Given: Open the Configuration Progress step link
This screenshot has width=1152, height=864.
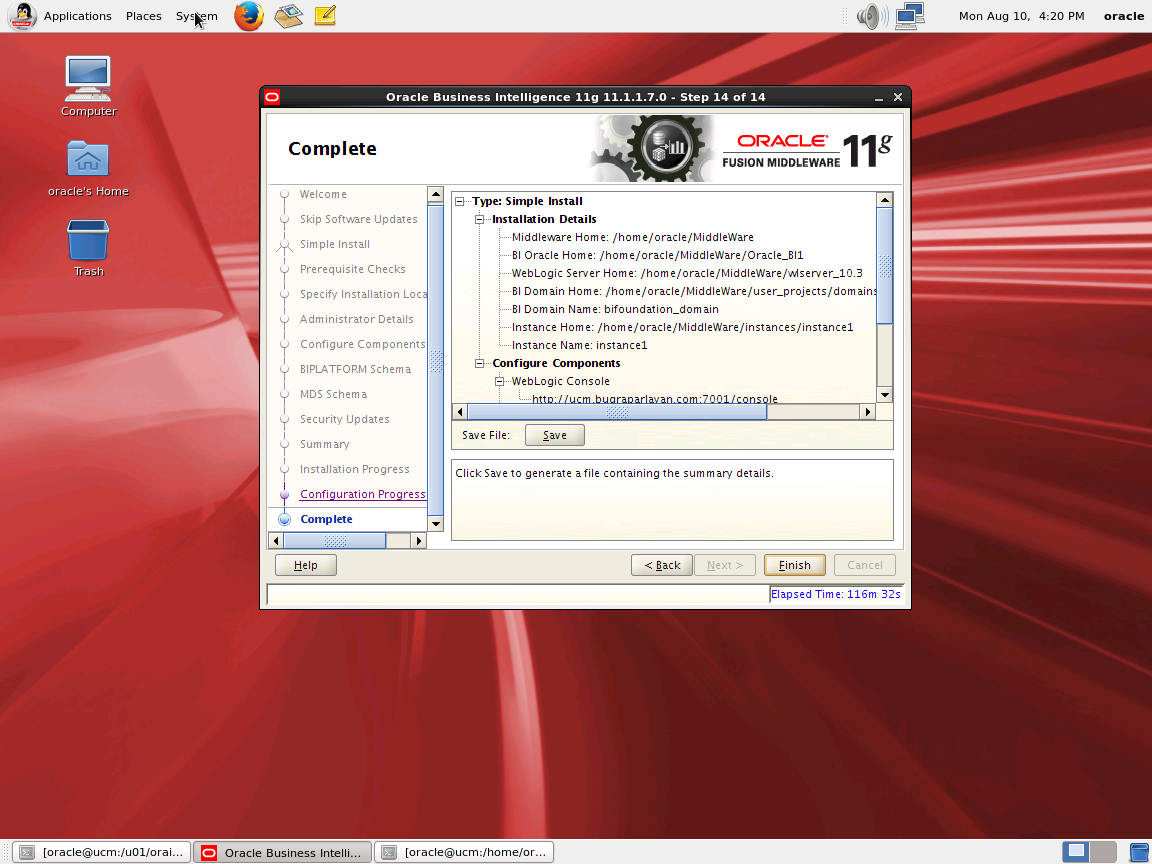Looking at the screenshot, I should tap(362, 494).
